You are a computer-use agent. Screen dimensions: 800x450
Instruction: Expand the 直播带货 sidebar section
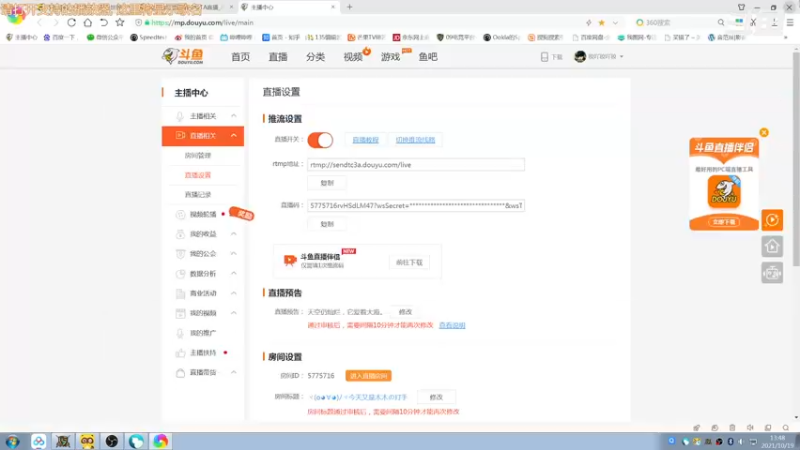coord(234,372)
